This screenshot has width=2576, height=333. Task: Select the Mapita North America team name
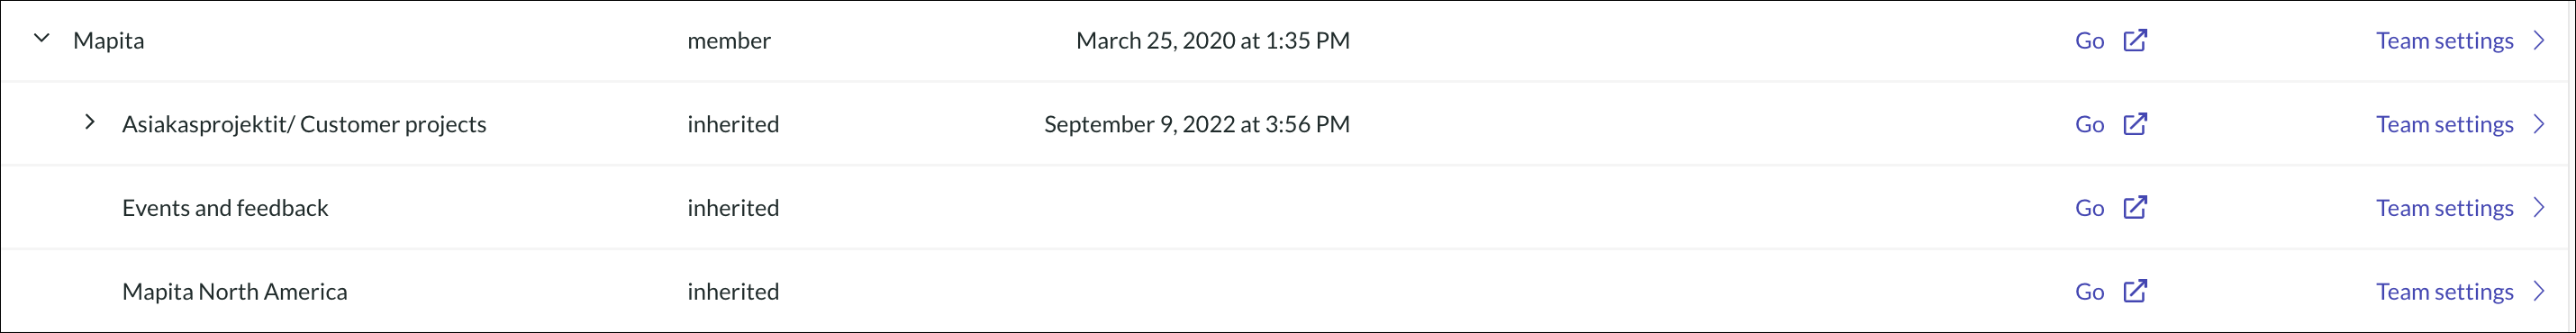(235, 291)
